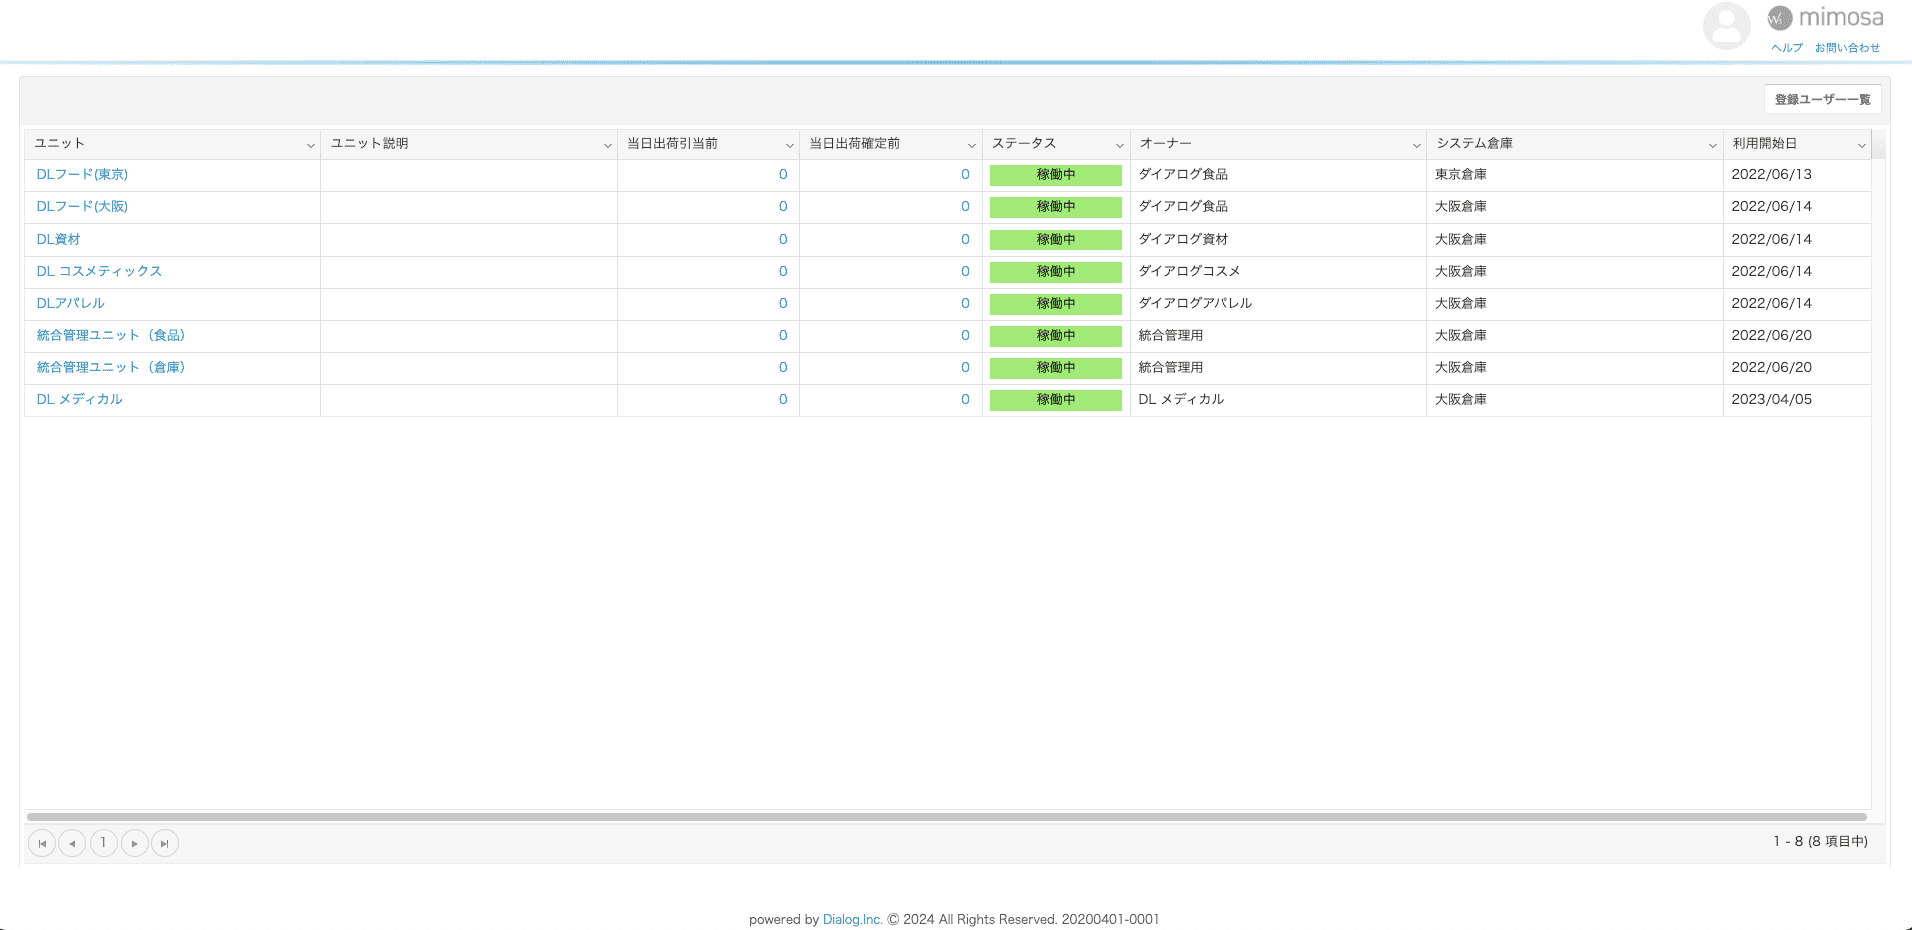The width and height of the screenshot is (1912, 930).
Task: Open the ユニット column dropdown arrow
Action: pos(310,145)
